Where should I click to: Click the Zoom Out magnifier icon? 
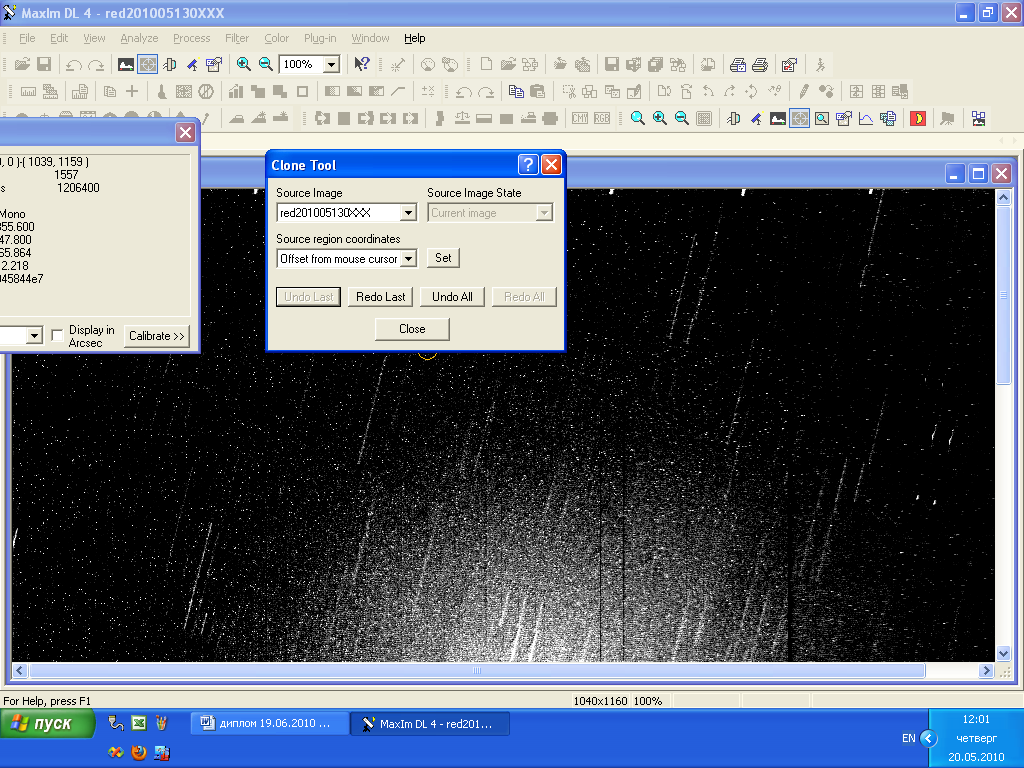pyautogui.click(x=266, y=64)
